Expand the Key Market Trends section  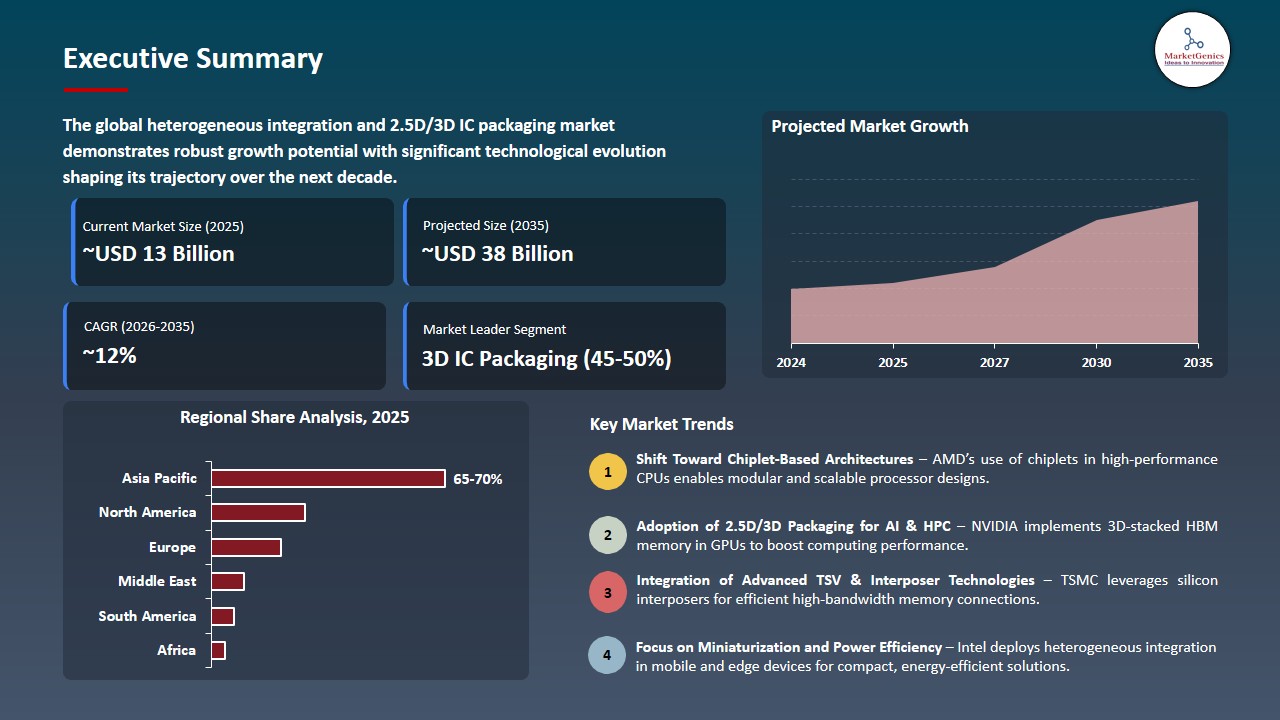click(663, 424)
